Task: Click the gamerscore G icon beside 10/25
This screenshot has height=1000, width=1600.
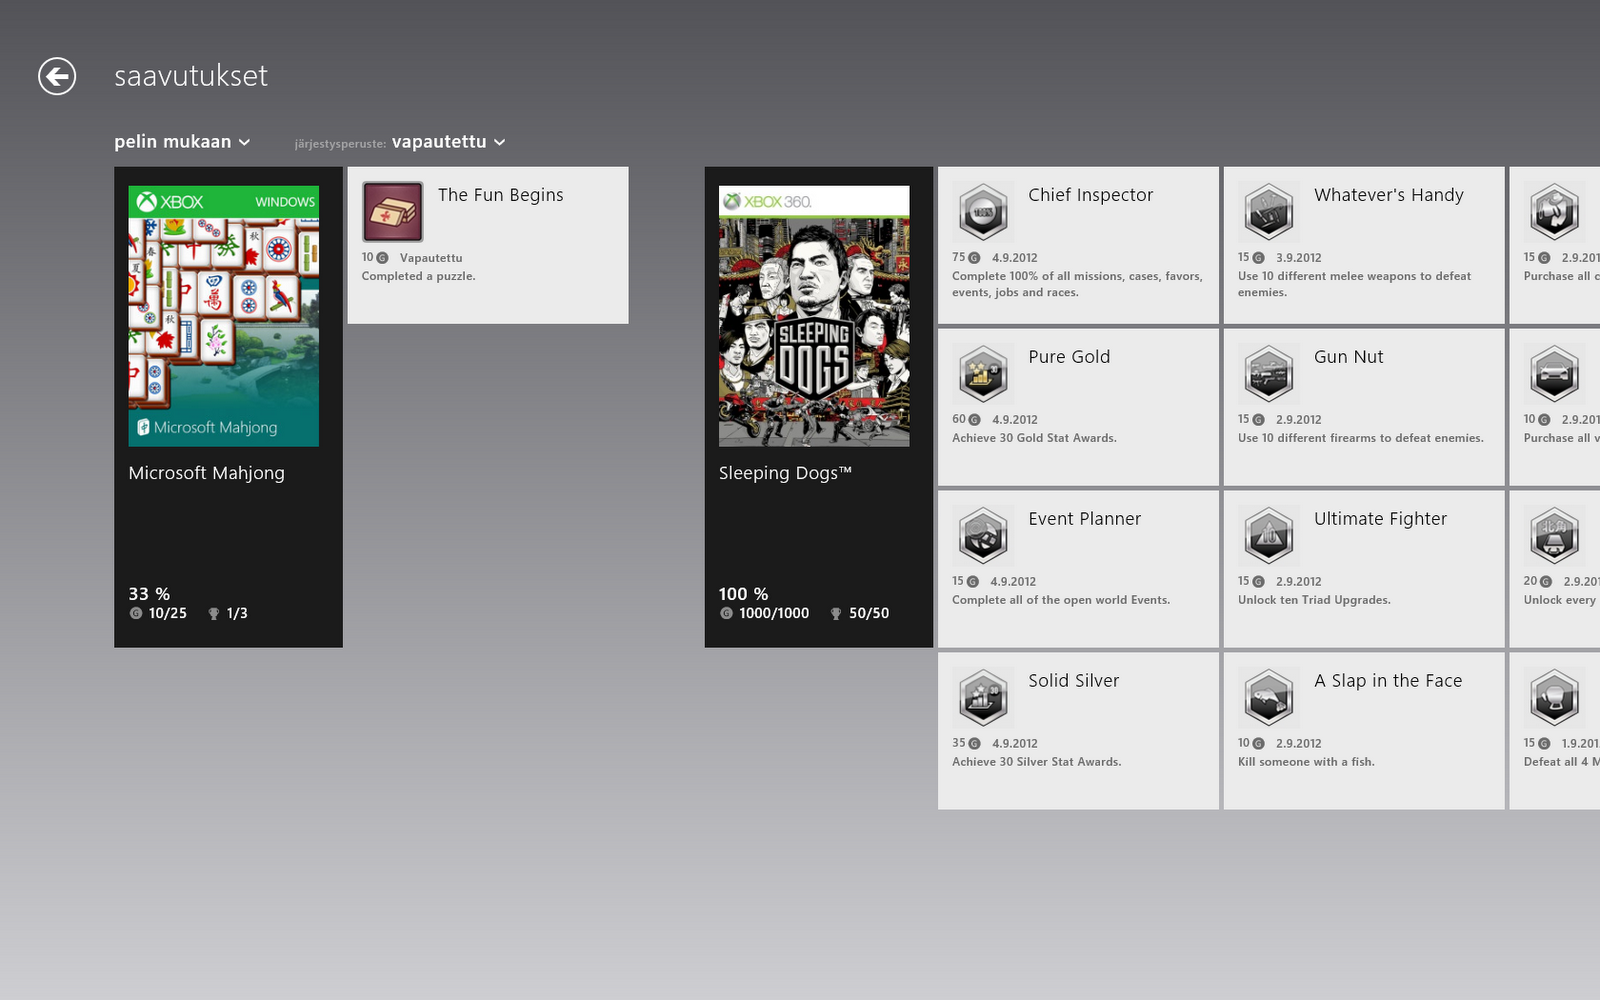Action: 136,614
